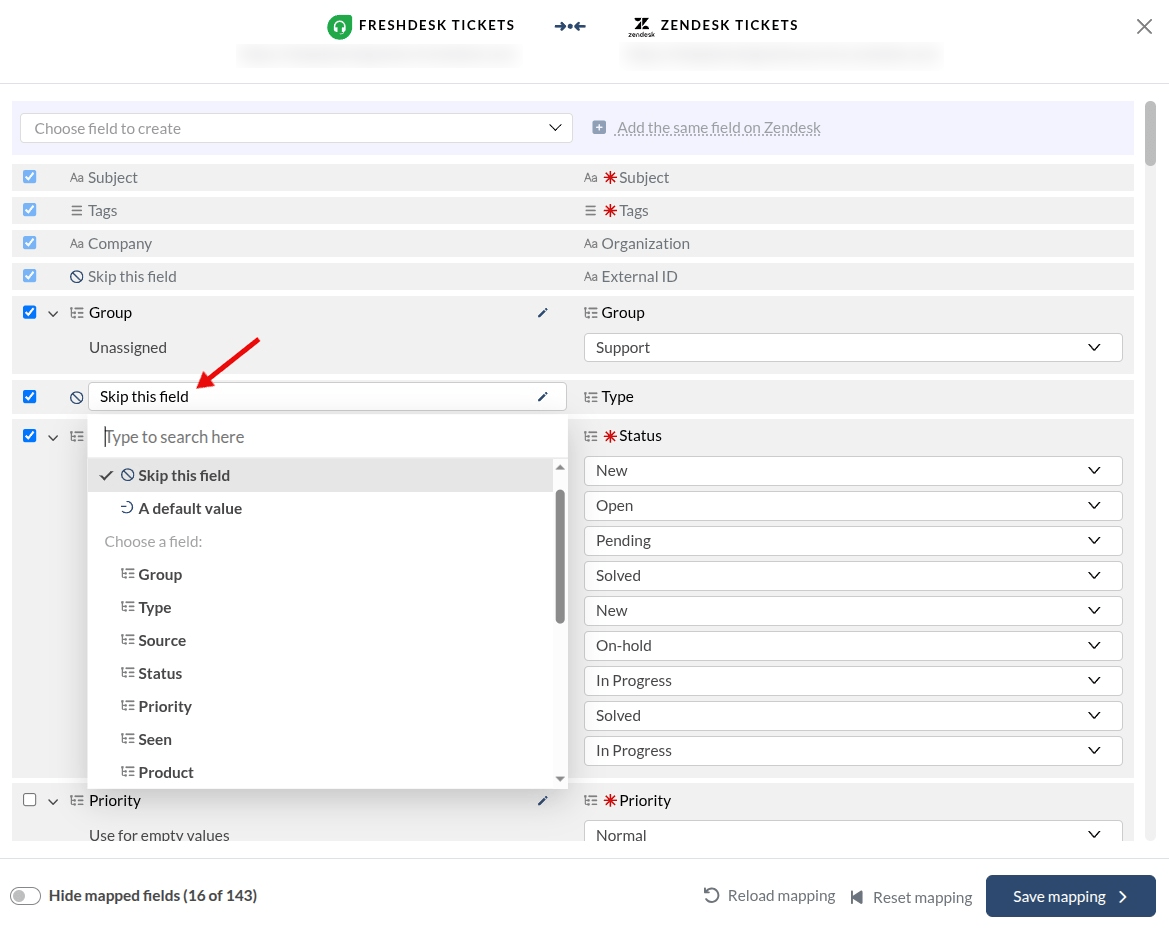The image size is (1169, 929).
Task: Click the Aa icon beside Organization
Action: (590, 244)
